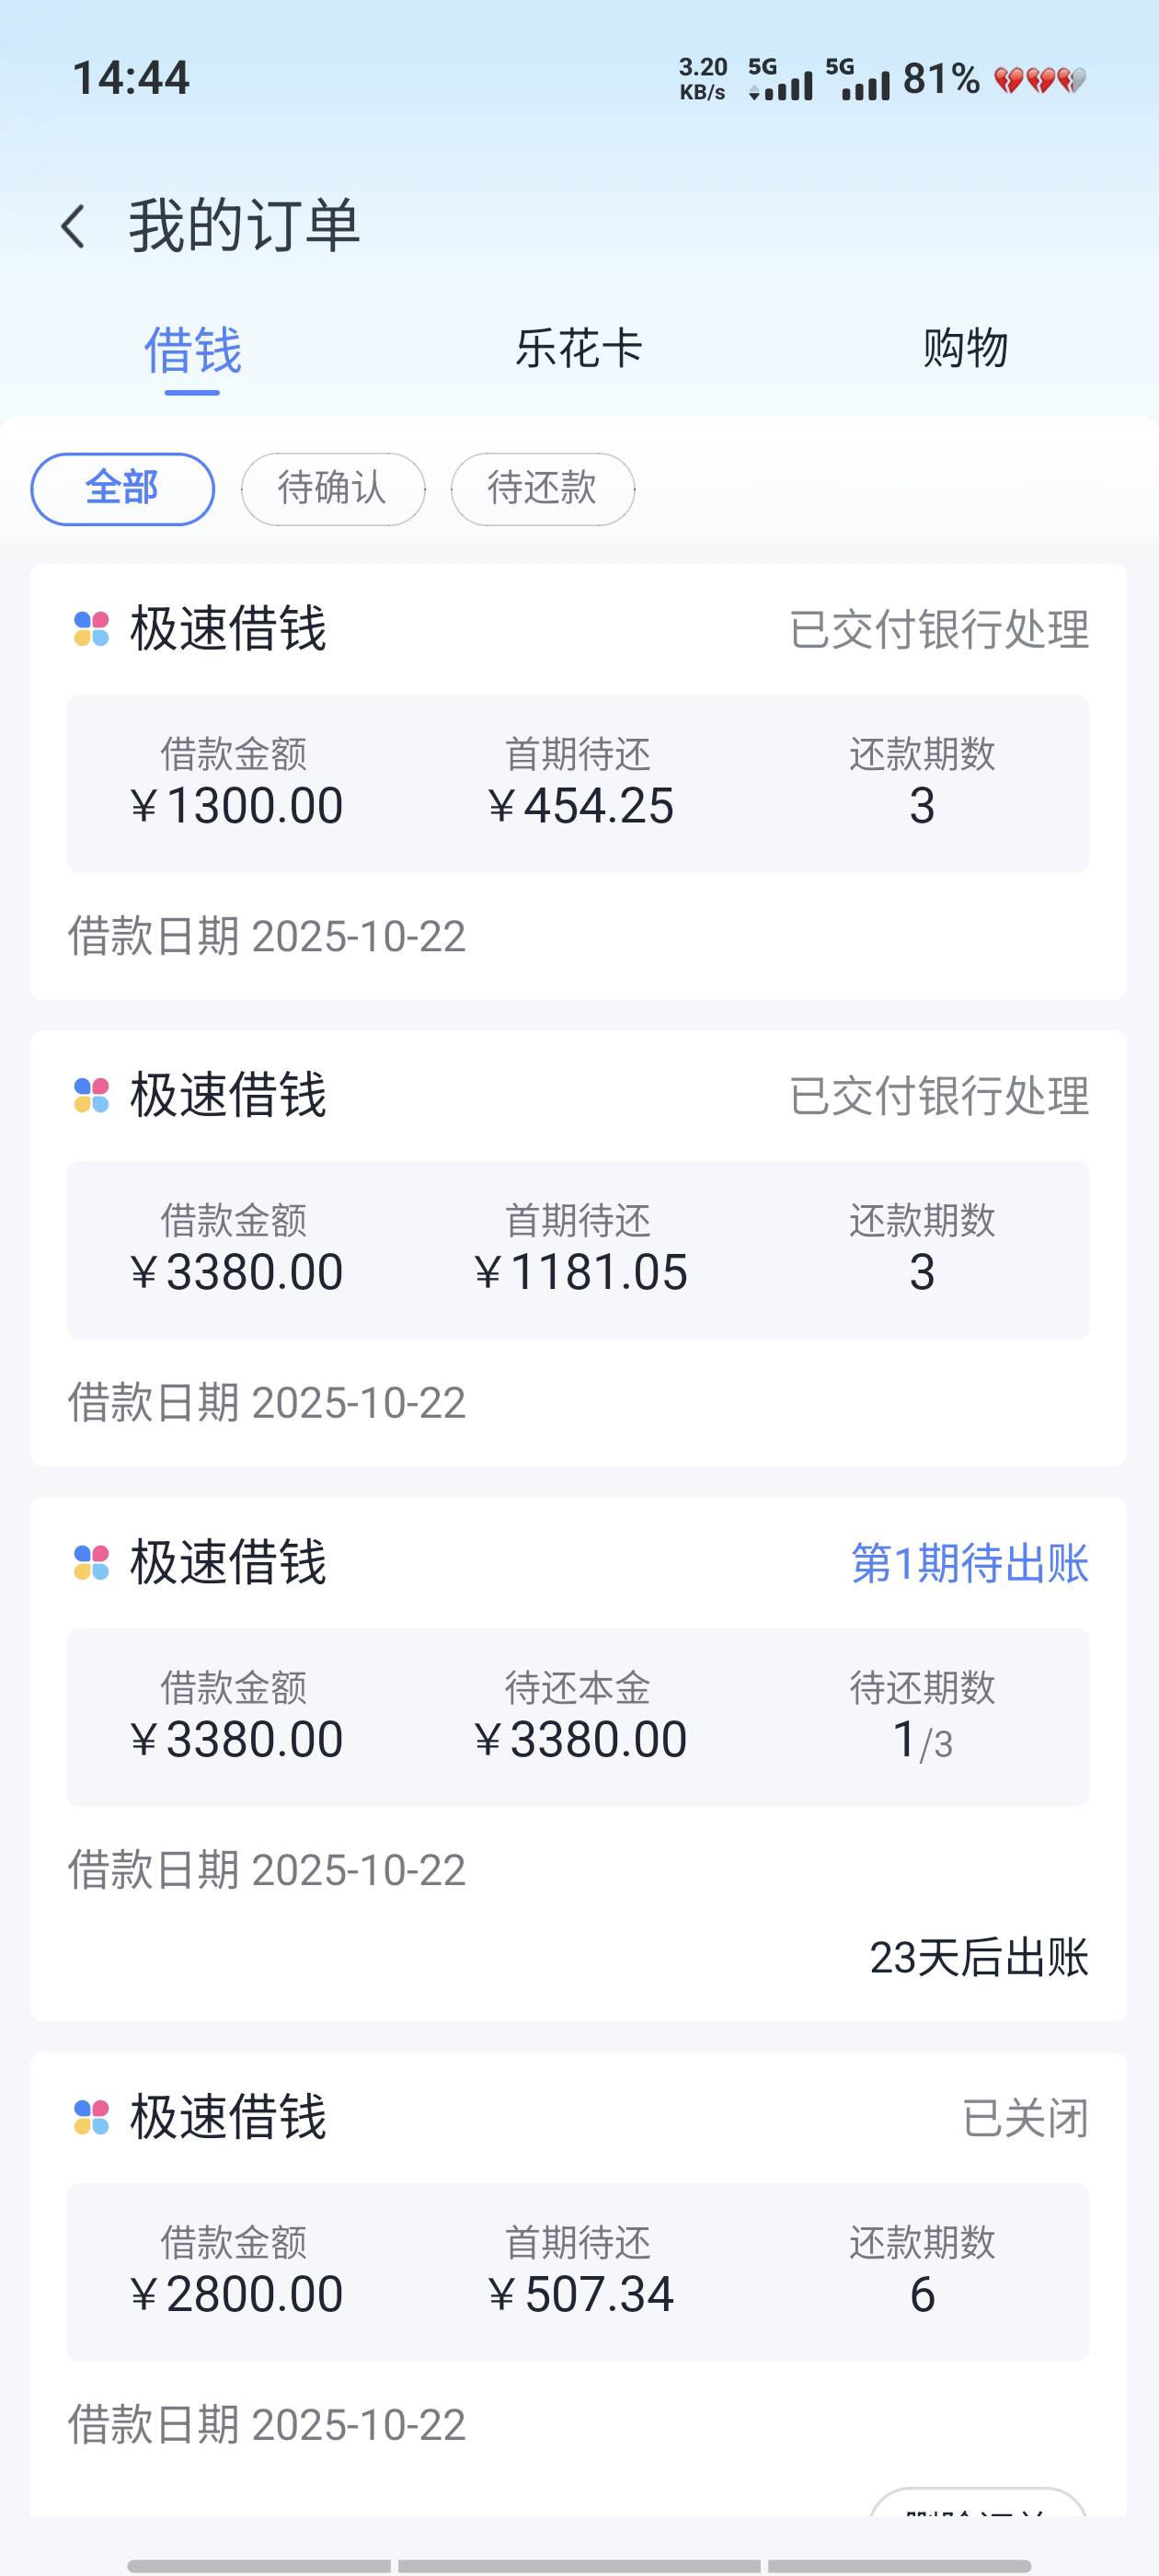Switch to the 购物 tab
This screenshot has width=1159, height=2576.
[x=964, y=350]
